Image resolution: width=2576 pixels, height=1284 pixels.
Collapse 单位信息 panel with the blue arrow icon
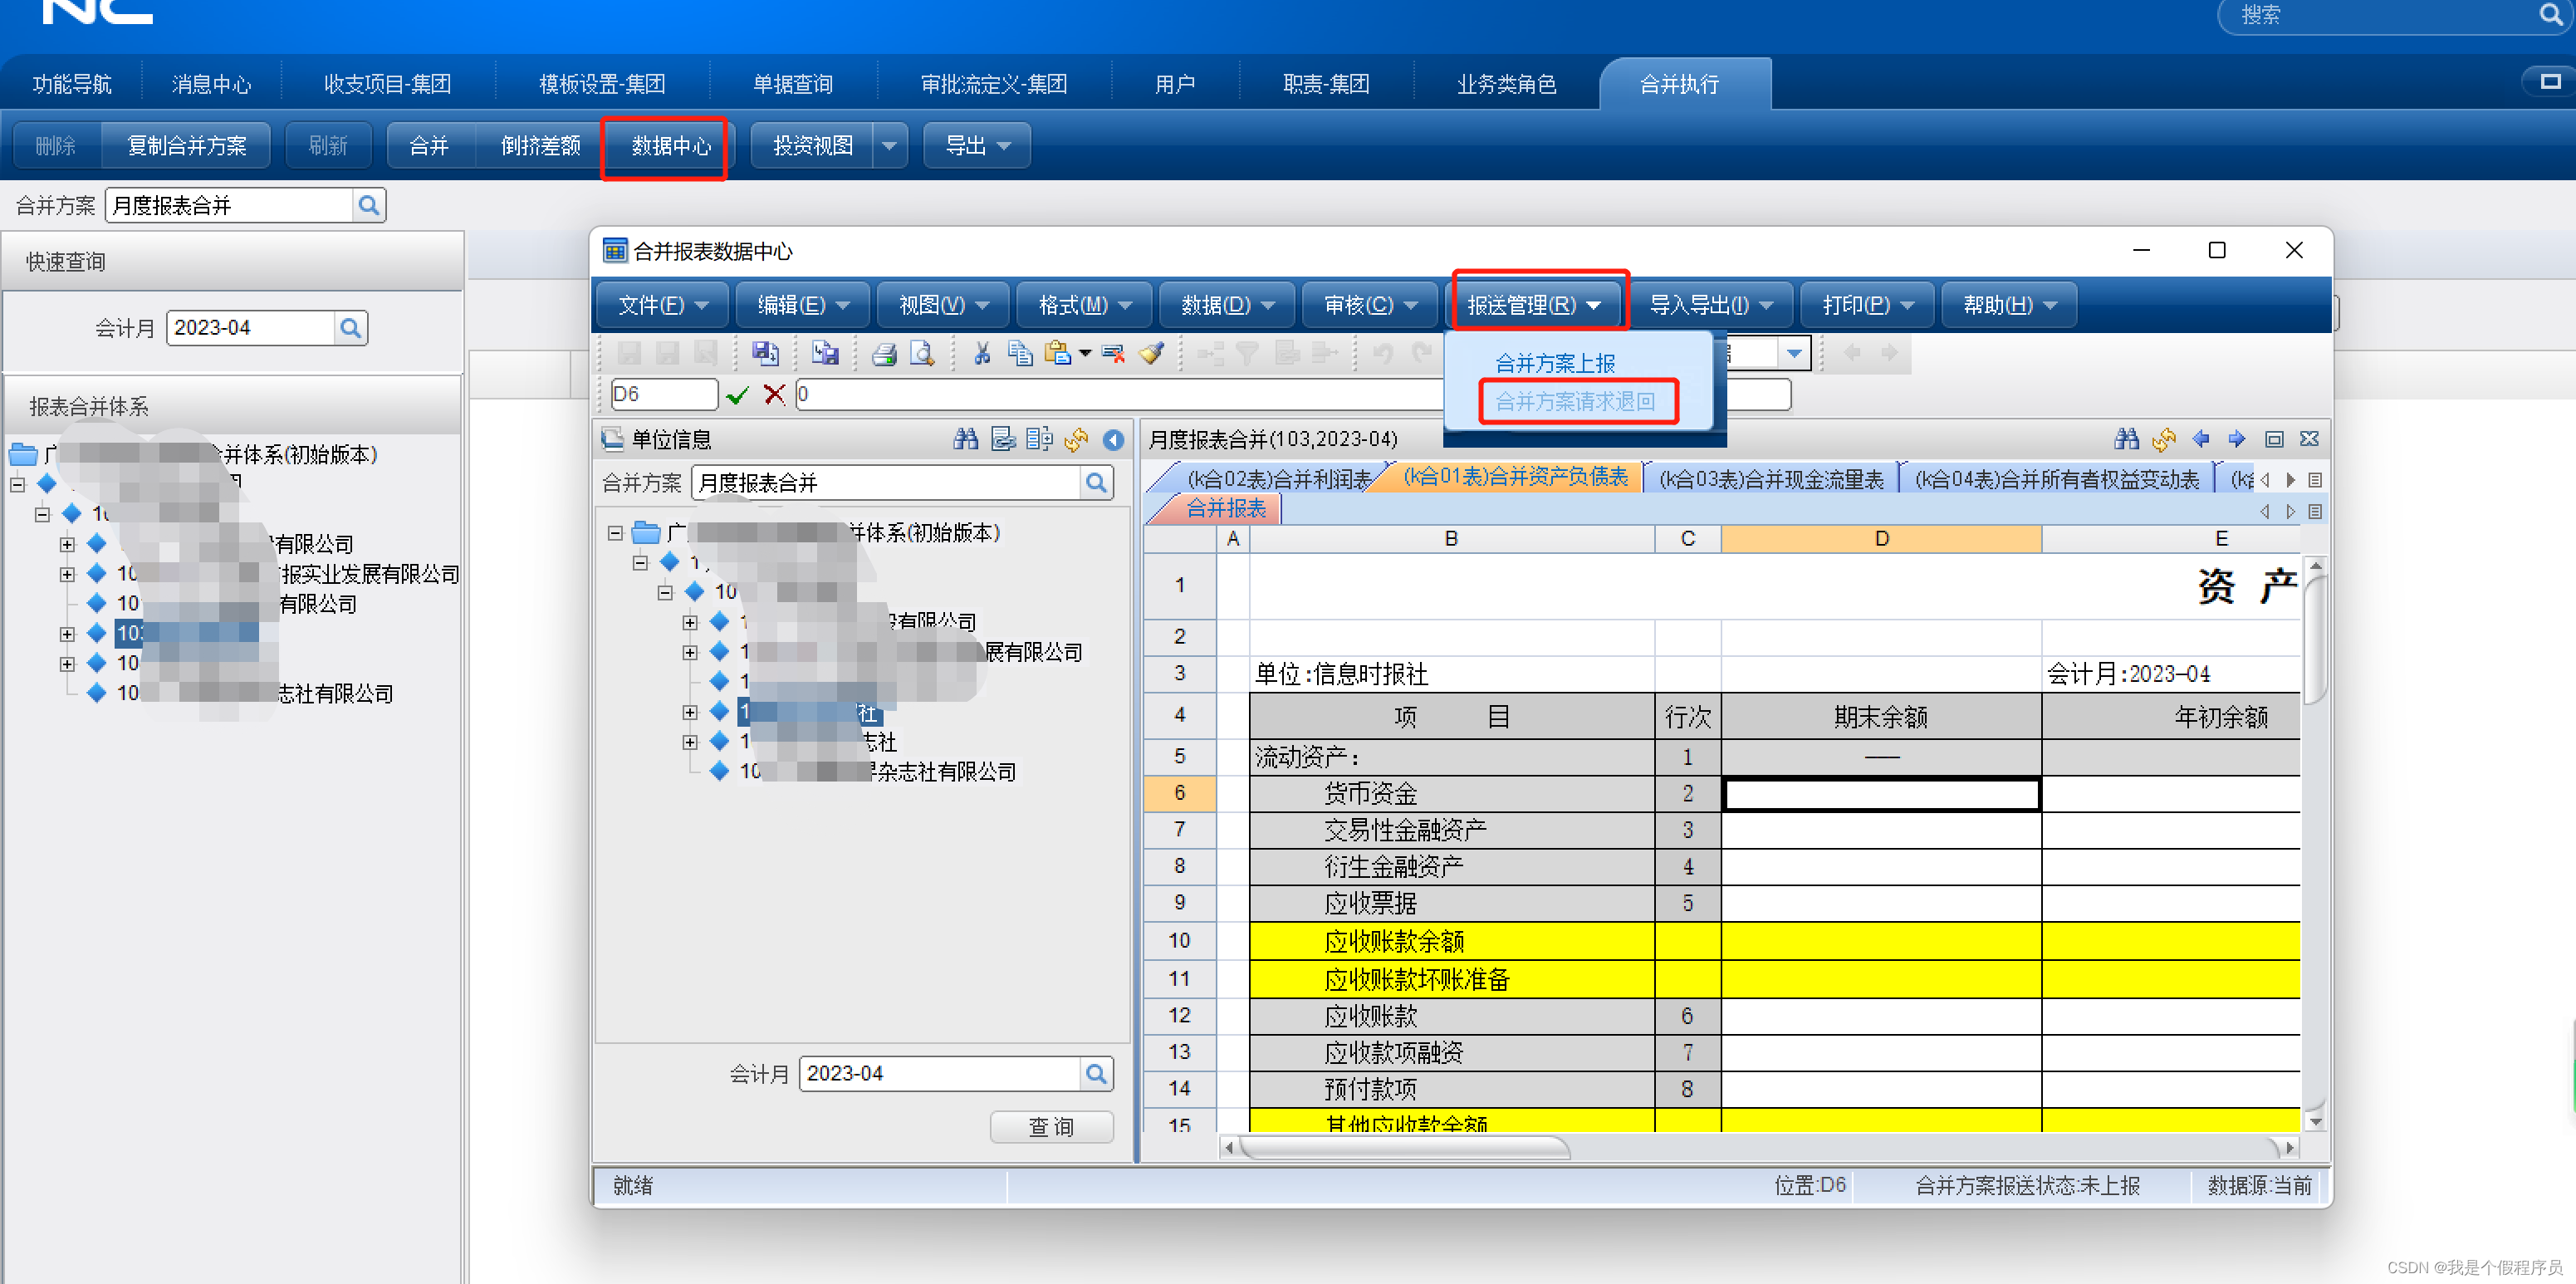point(1113,439)
